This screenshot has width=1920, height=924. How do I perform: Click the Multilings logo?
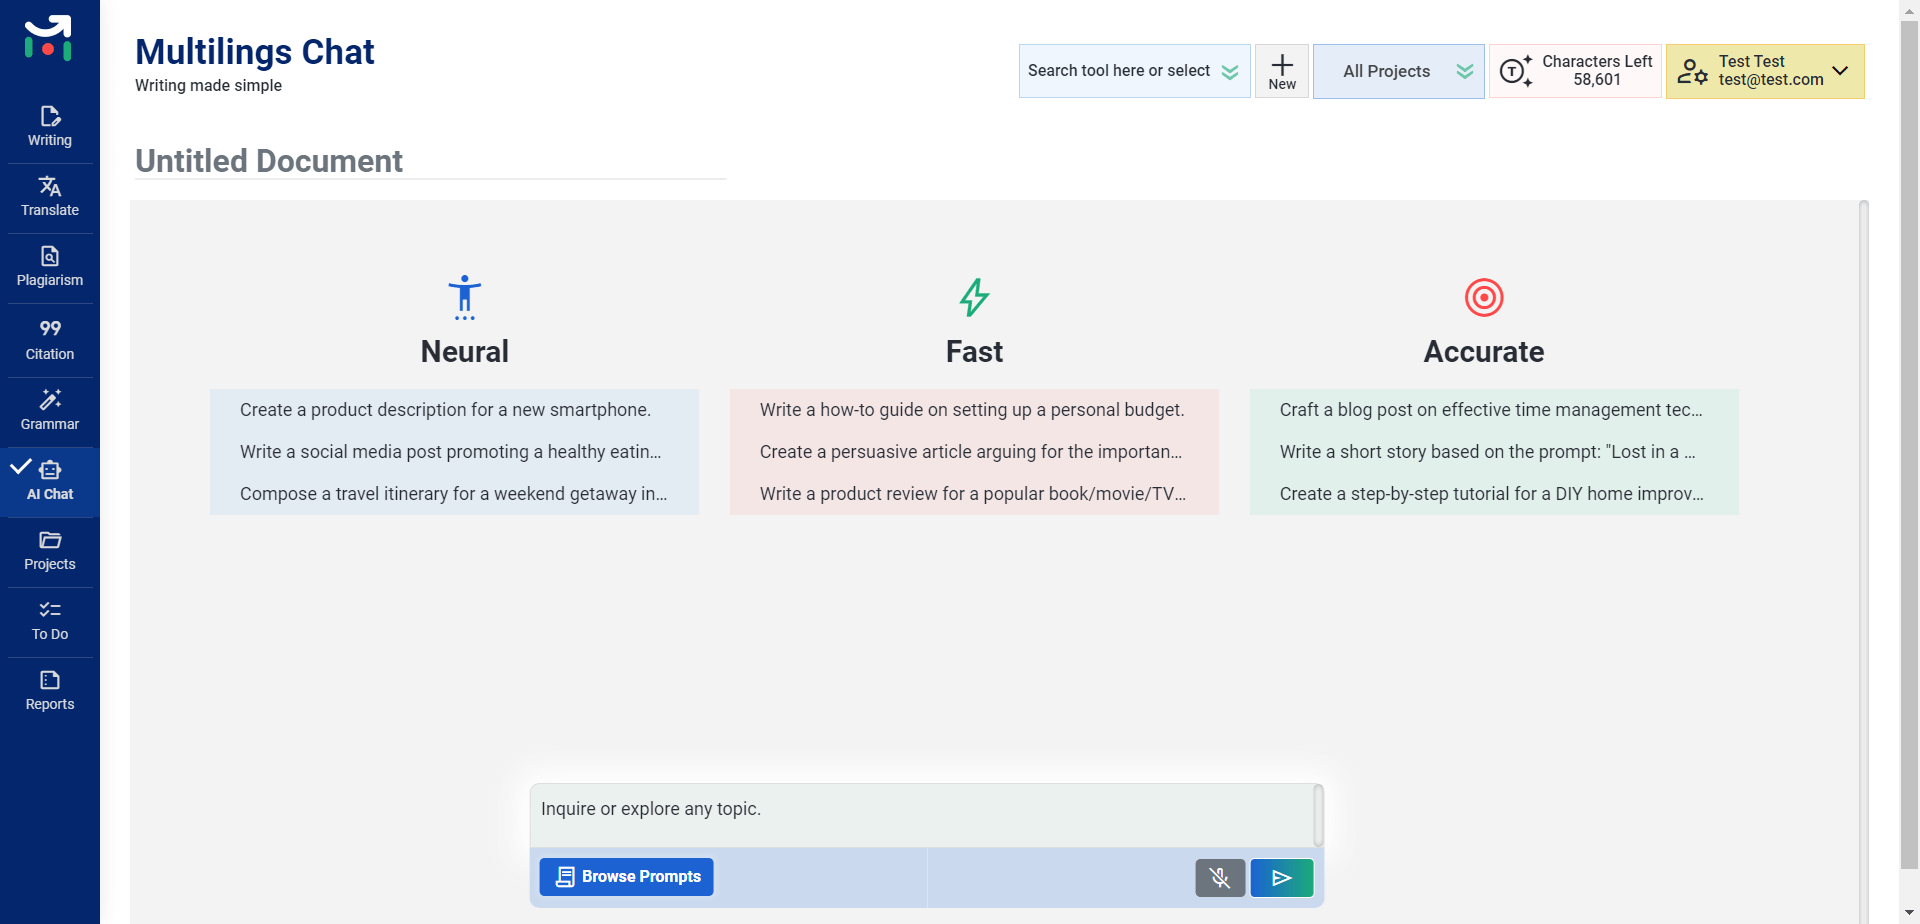(x=48, y=38)
